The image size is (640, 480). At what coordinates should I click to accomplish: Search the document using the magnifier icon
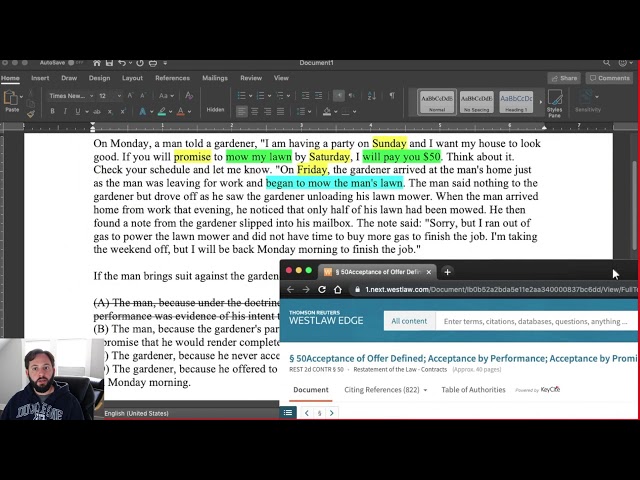(607, 63)
